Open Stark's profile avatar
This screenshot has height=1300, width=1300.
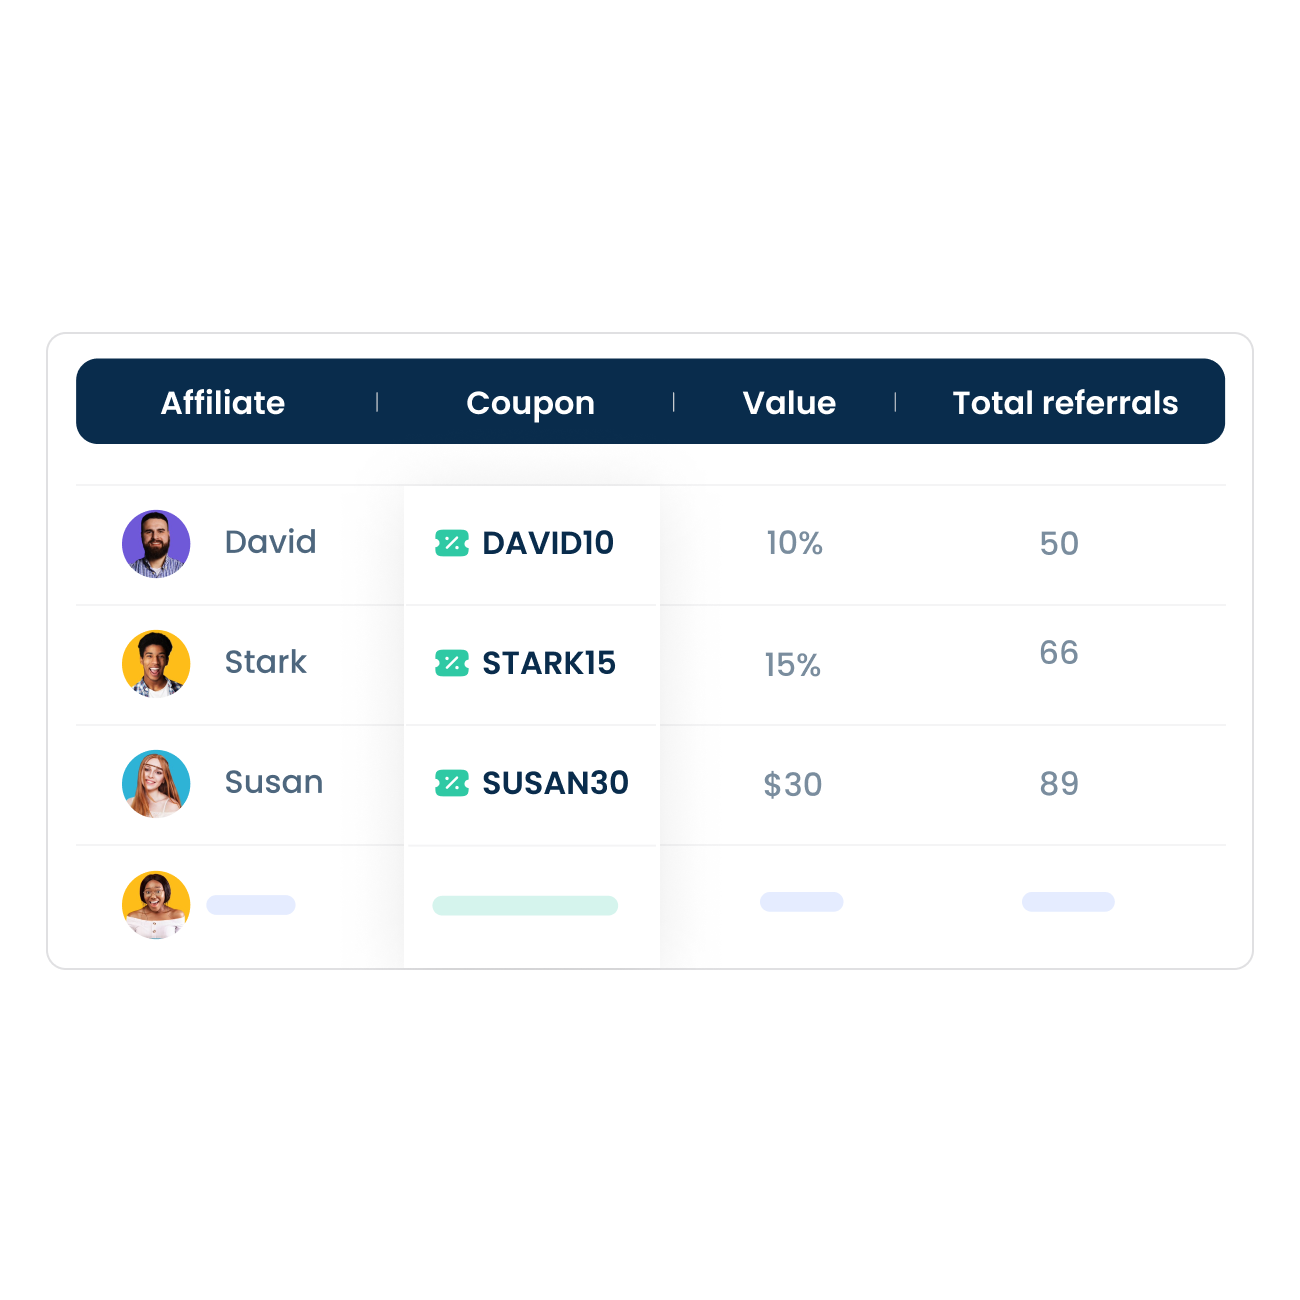click(156, 664)
